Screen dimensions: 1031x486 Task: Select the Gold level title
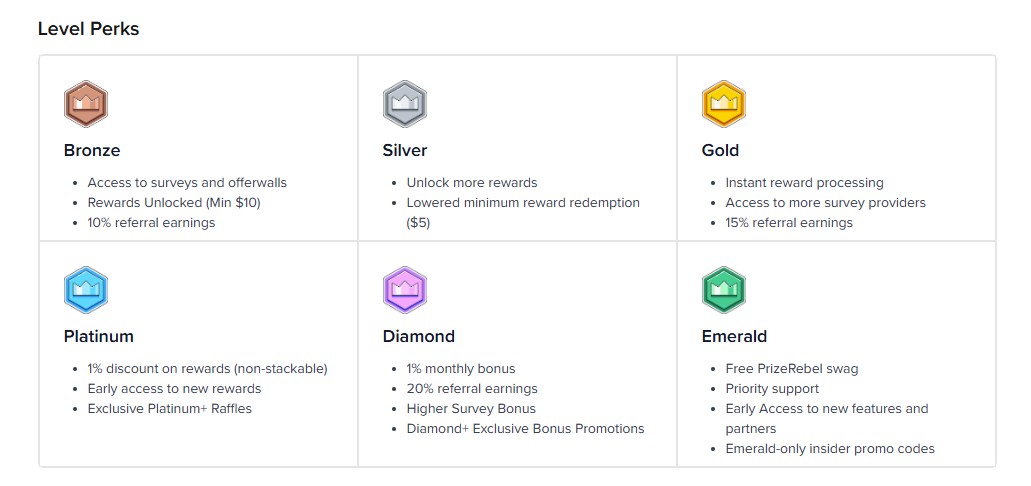720,151
